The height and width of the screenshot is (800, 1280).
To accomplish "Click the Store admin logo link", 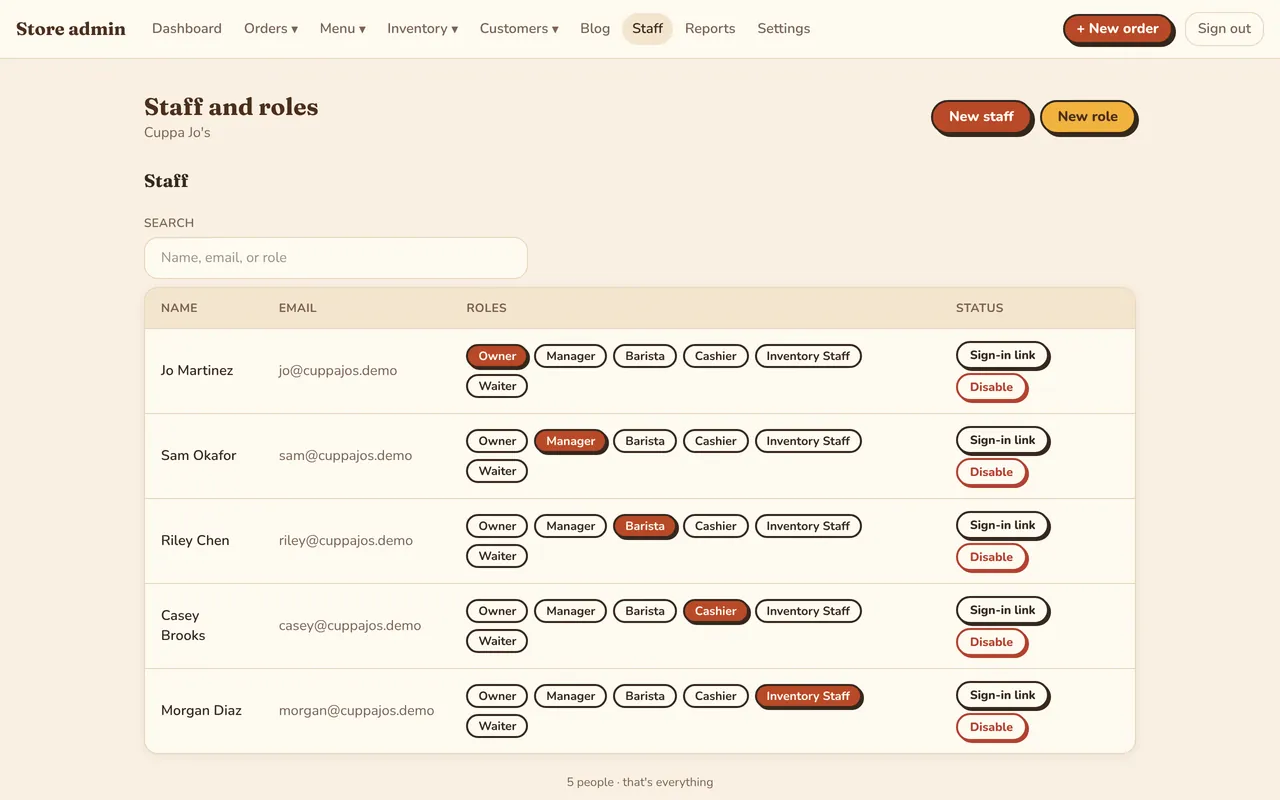I will [71, 29].
